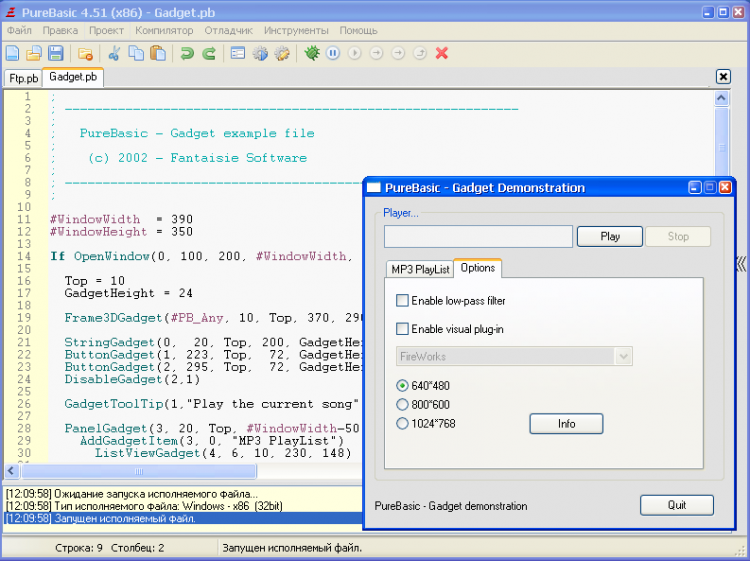Select the 800*600 radio button
The width and height of the screenshot is (750, 561).
point(403,405)
